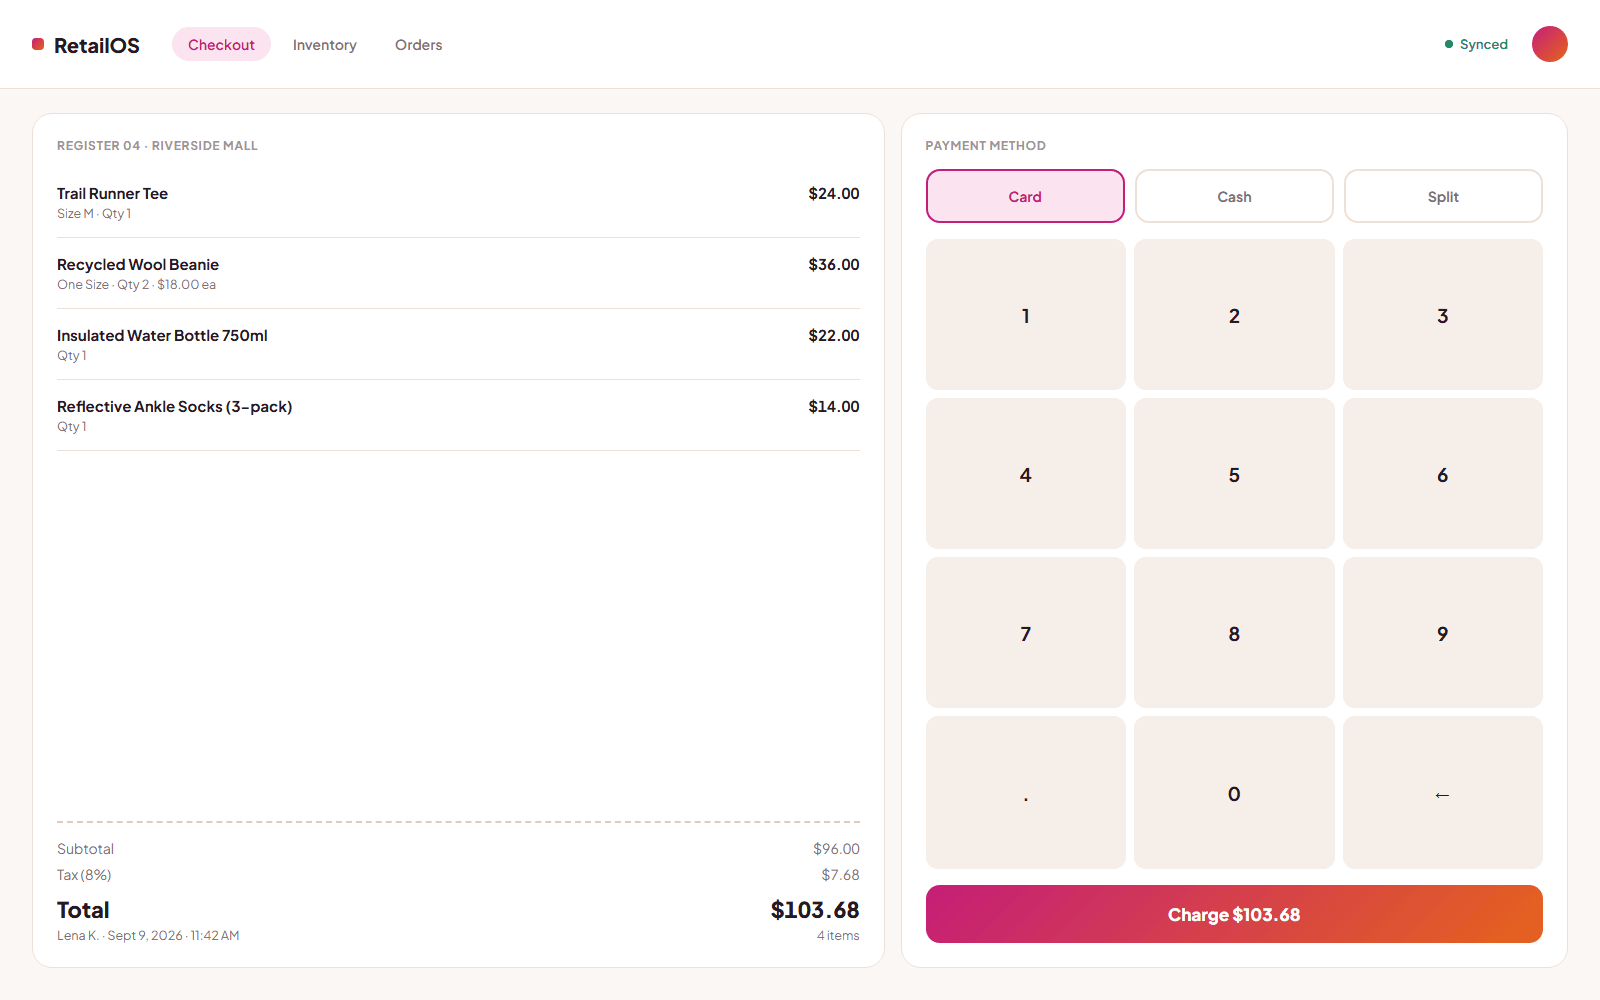The width and height of the screenshot is (1600, 1000).
Task: Click the $22.00 price
Action: tap(834, 335)
